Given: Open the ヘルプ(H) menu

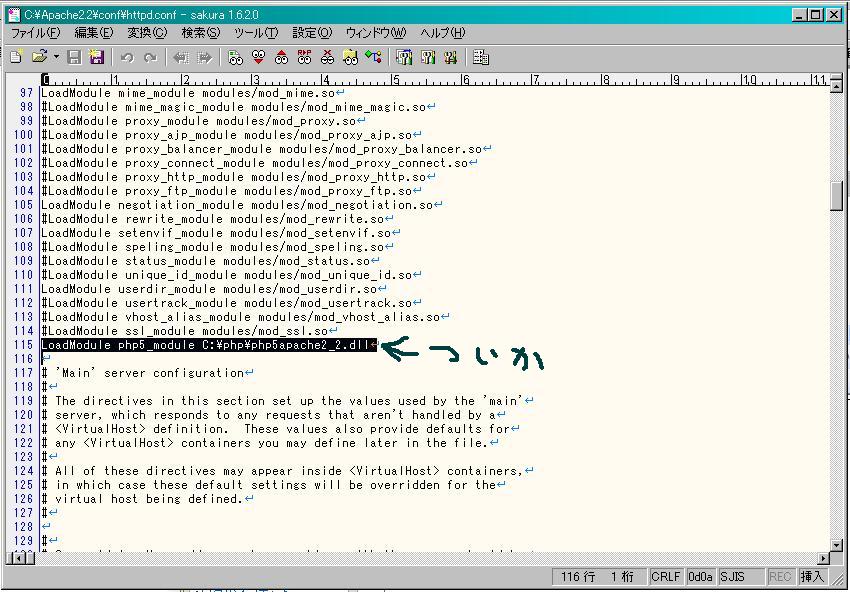Looking at the screenshot, I should click(443, 33).
